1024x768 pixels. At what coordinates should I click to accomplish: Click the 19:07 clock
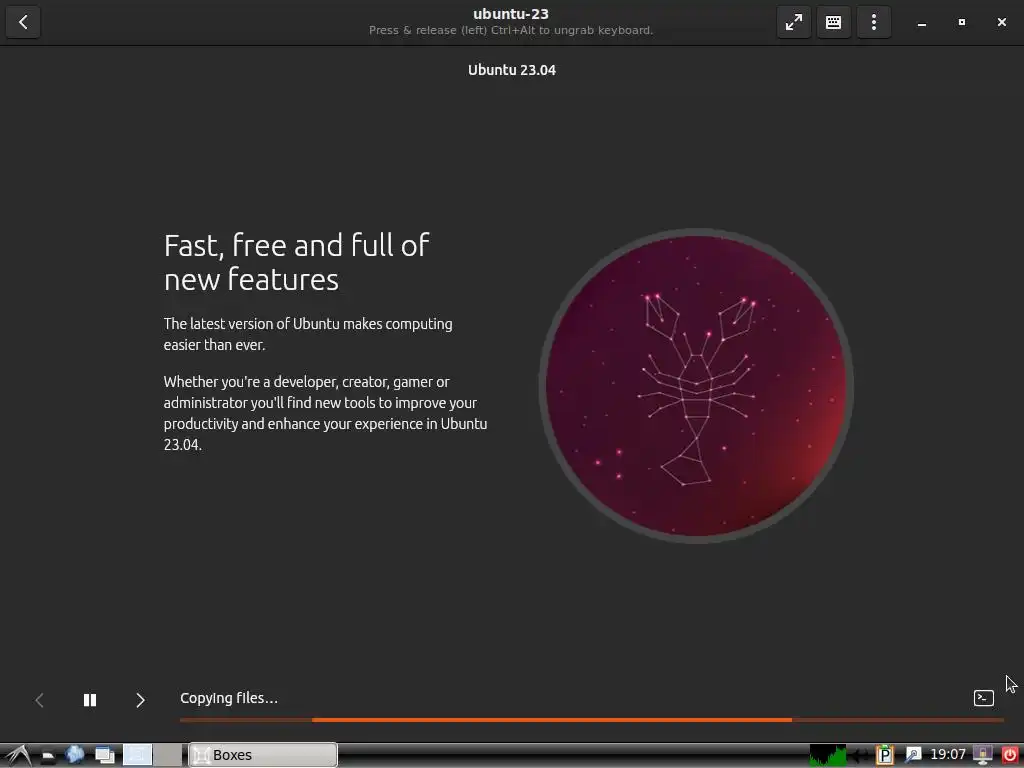(948, 754)
